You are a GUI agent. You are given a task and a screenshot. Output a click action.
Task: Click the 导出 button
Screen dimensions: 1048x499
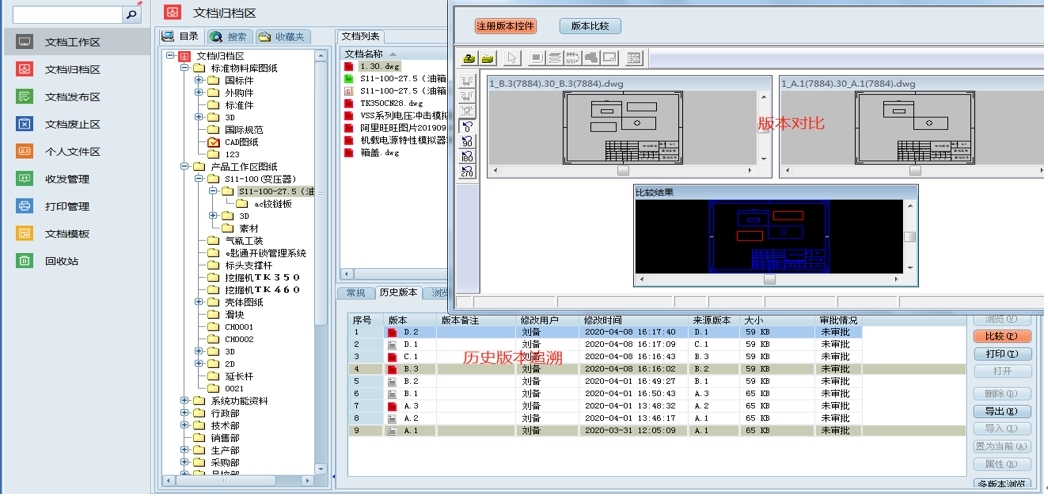(1002, 411)
